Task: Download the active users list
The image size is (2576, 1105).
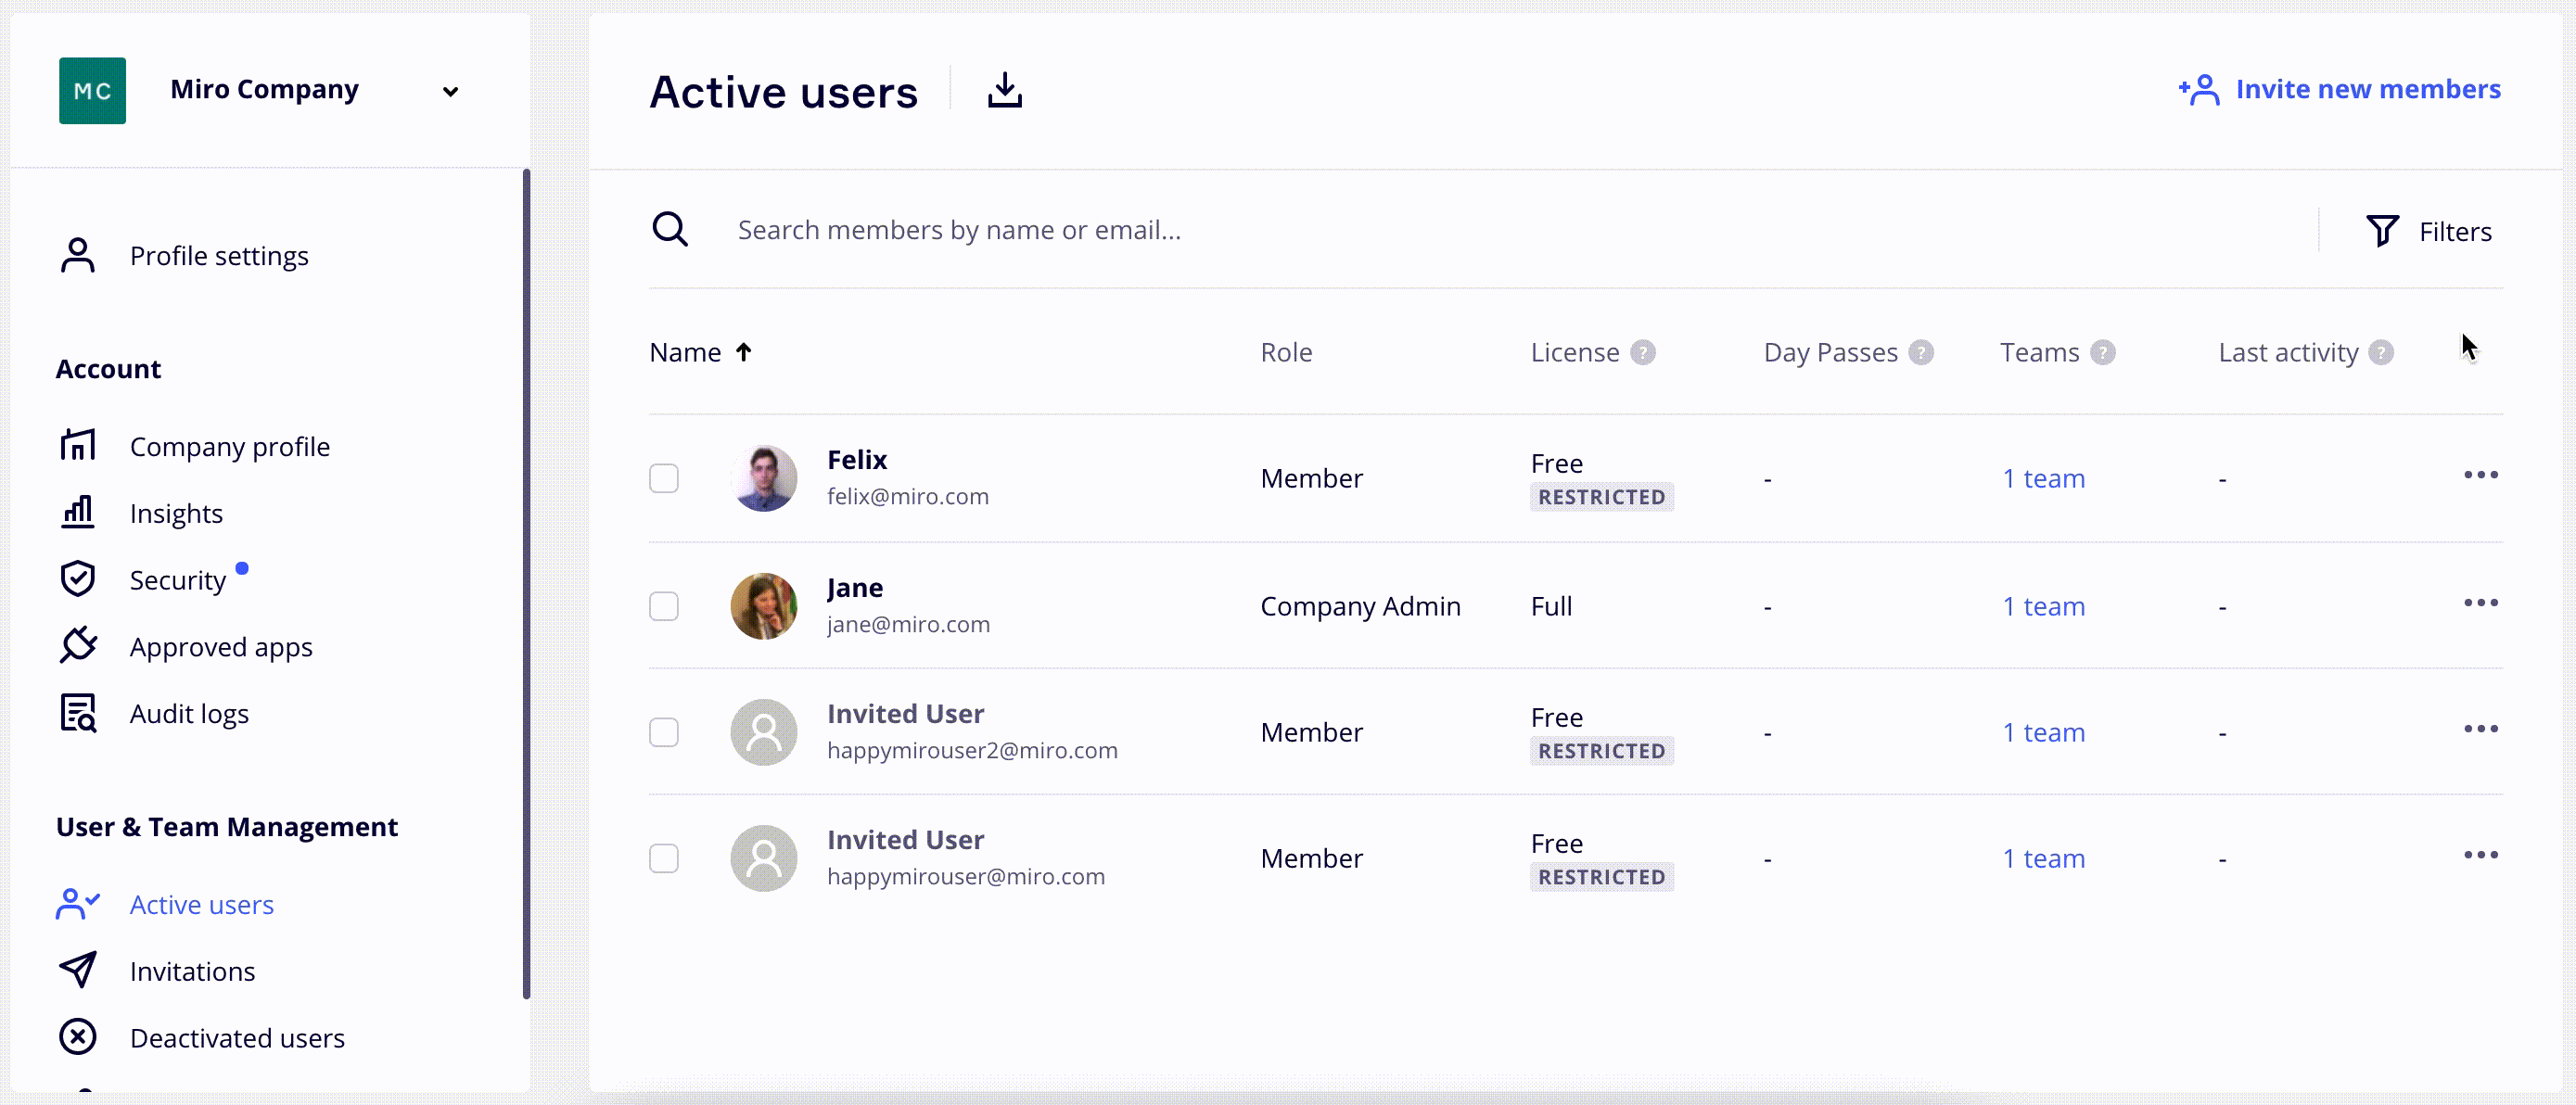Action: pos(1005,90)
